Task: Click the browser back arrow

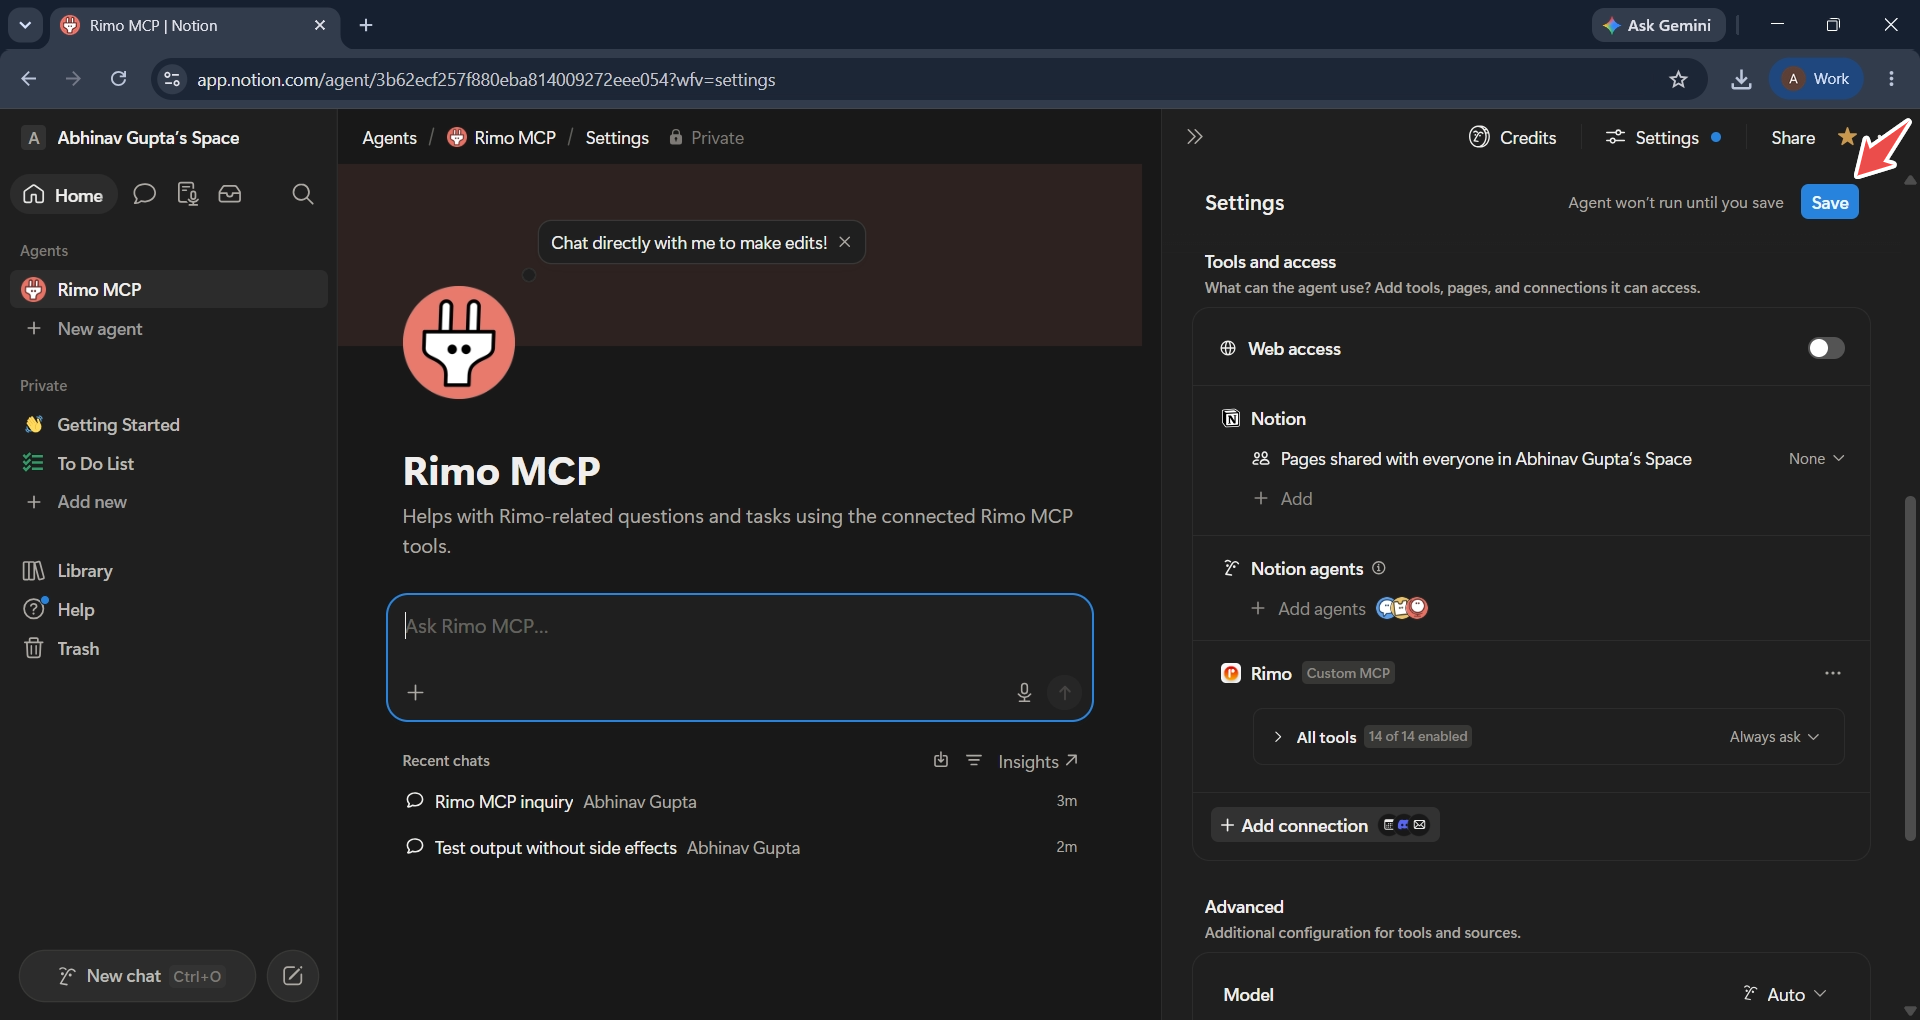Action: tap(29, 79)
